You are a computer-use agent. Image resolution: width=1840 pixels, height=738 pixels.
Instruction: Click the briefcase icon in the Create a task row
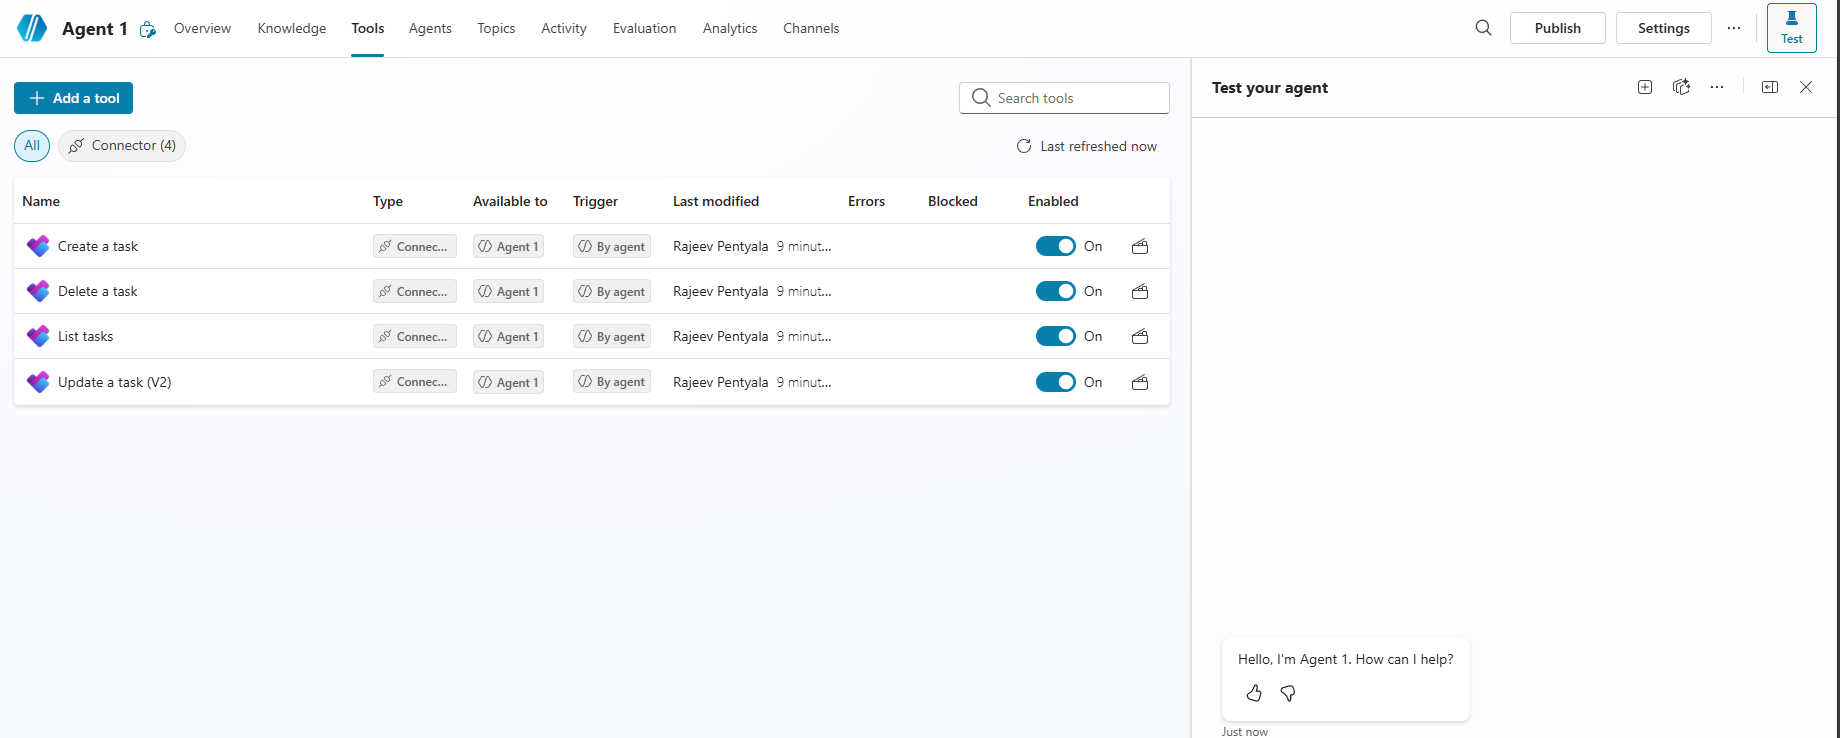click(x=1139, y=246)
